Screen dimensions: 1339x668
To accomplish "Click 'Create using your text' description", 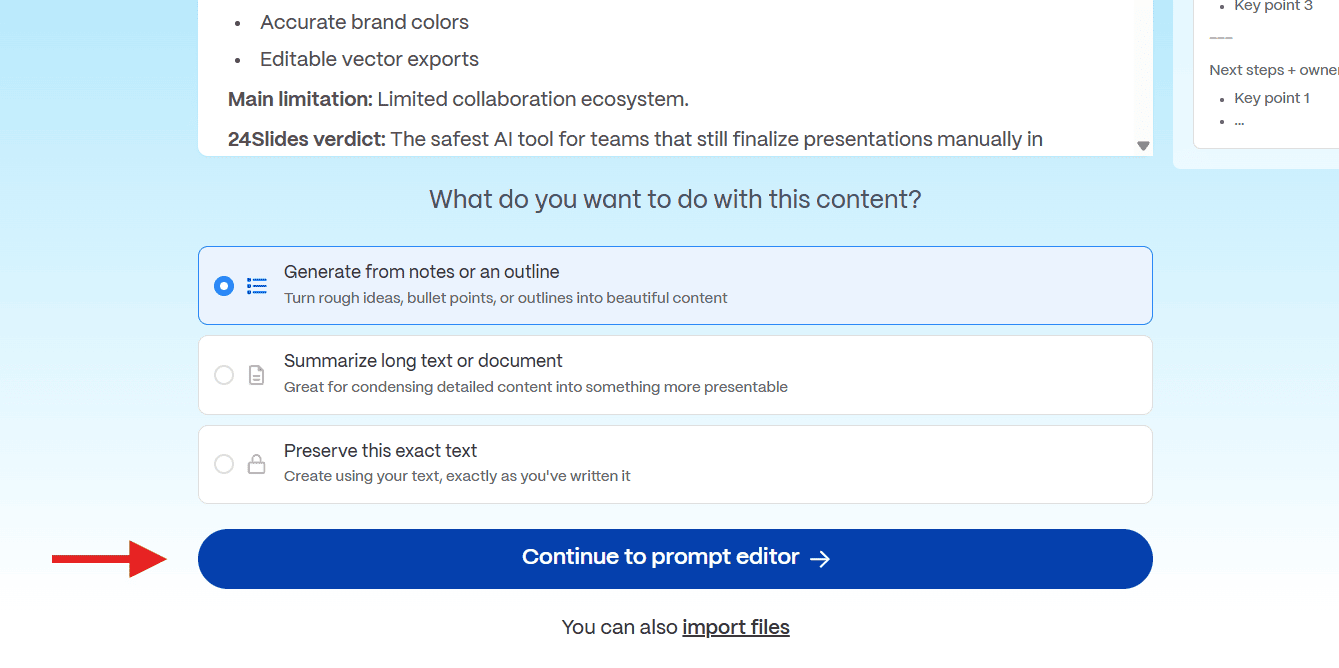I will pos(457,476).
